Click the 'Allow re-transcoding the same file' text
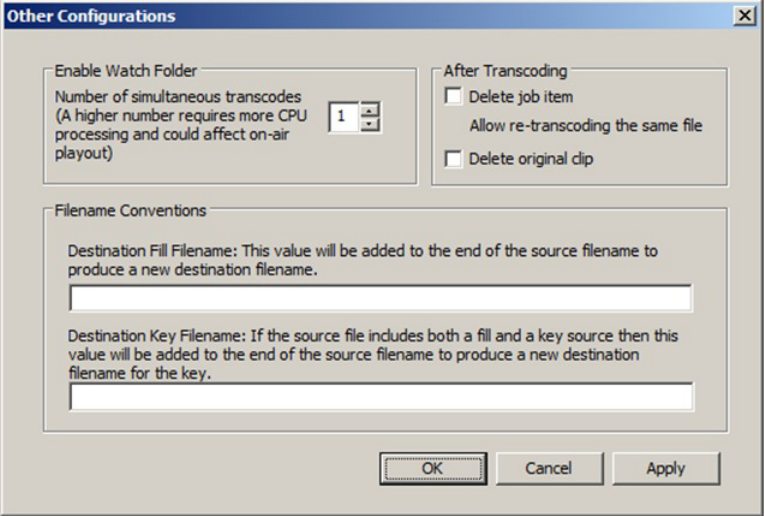The height and width of the screenshot is (516, 765). click(x=586, y=126)
